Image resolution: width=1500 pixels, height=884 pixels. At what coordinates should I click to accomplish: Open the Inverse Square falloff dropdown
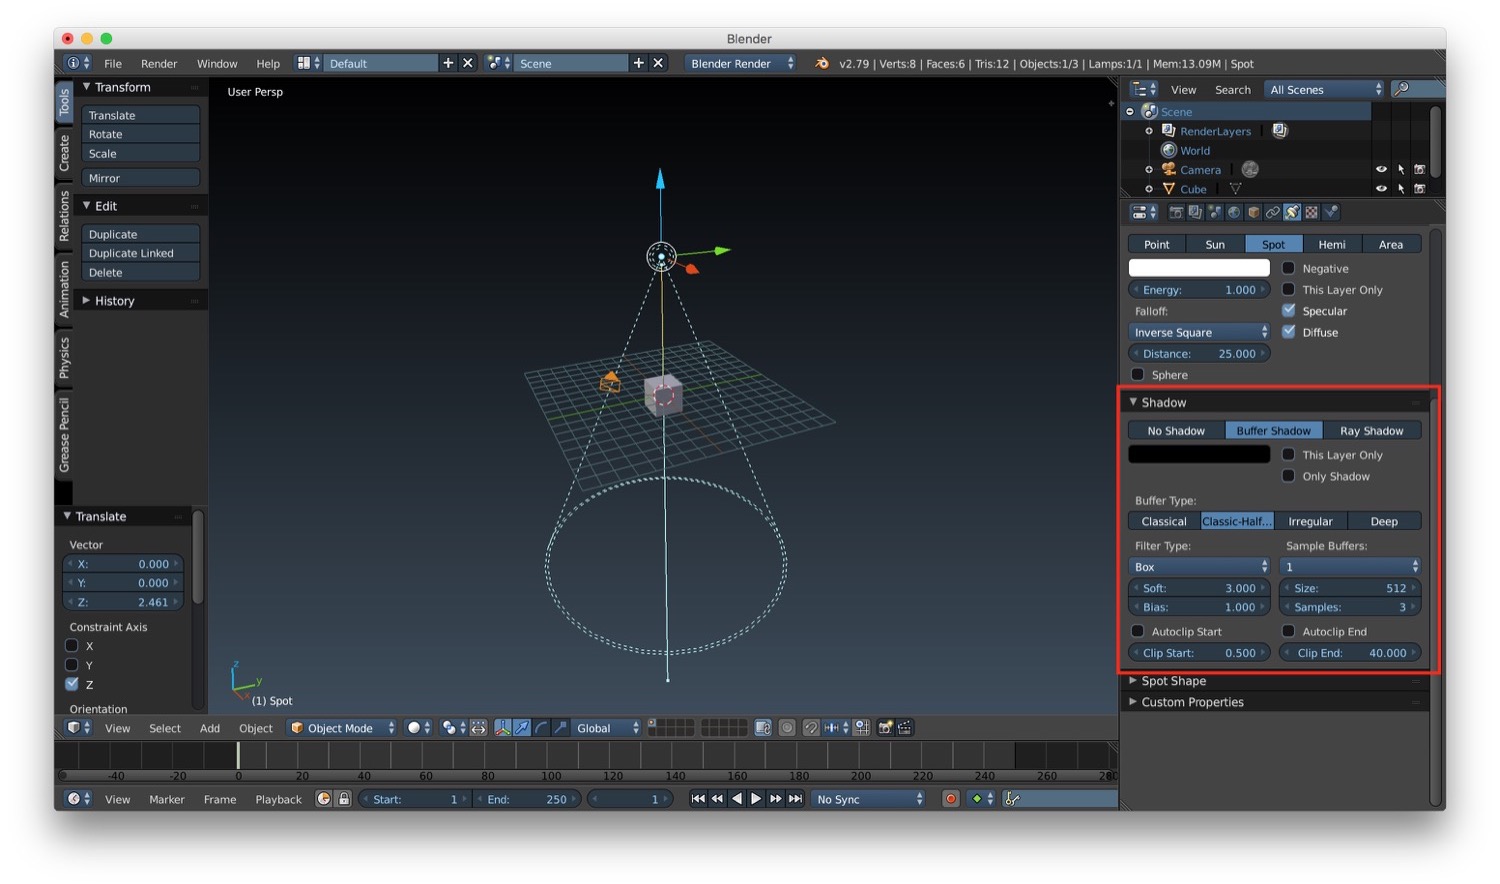click(1199, 332)
